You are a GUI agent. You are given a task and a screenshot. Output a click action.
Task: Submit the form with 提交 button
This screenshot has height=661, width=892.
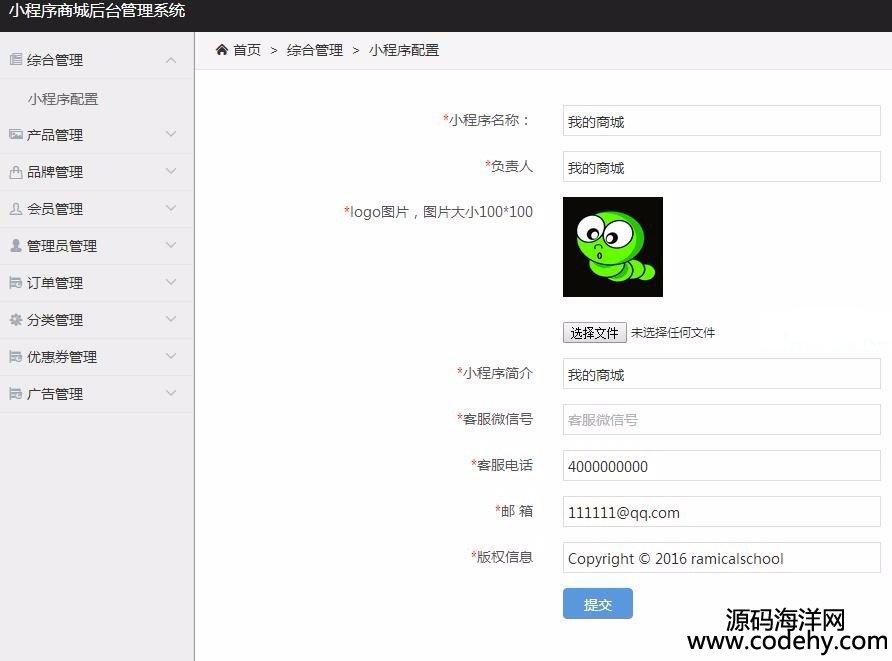click(597, 604)
